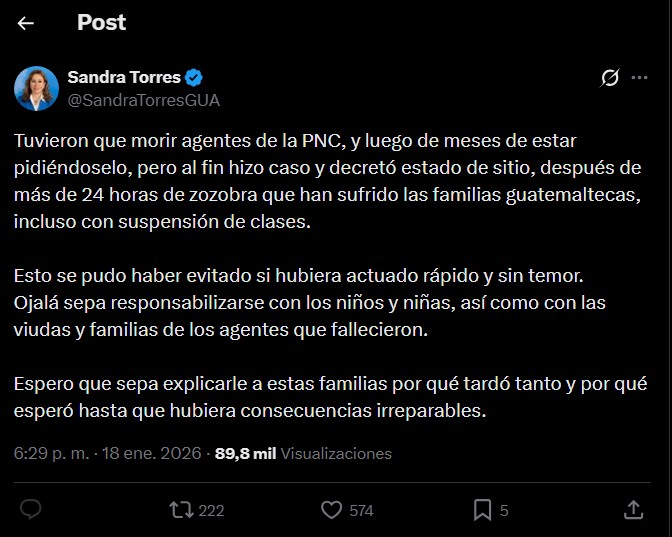Click the blue verified badge
The width and height of the screenshot is (672, 537).
click(x=194, y=77)
